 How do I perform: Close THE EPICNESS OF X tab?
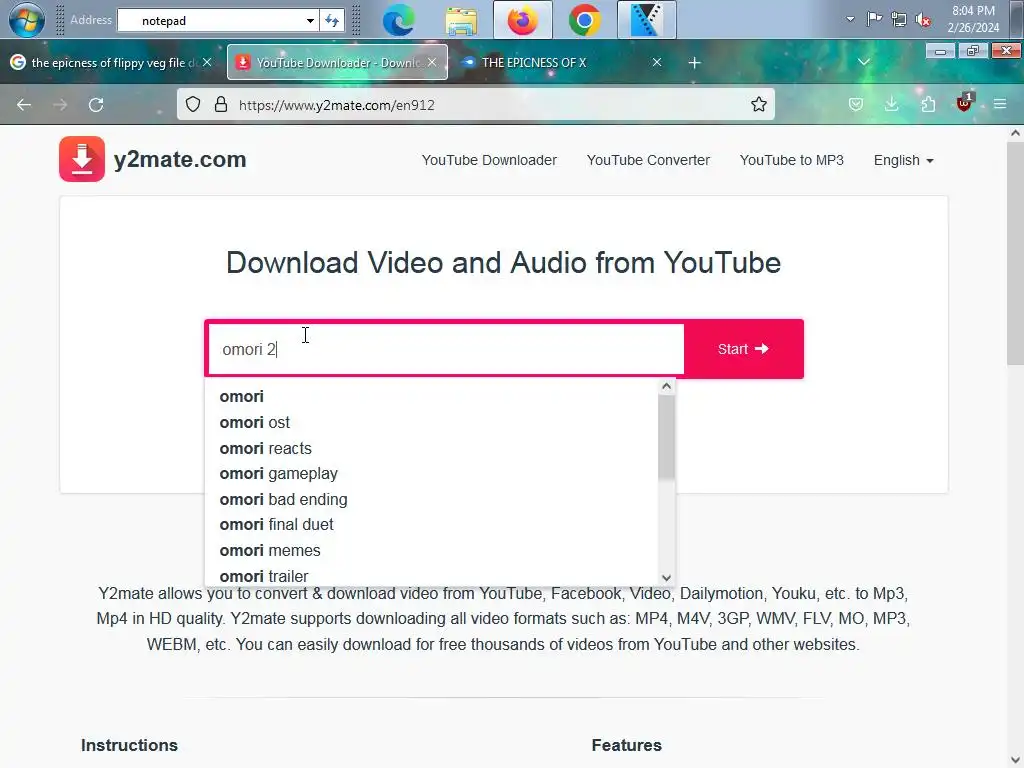pos(657,62)
